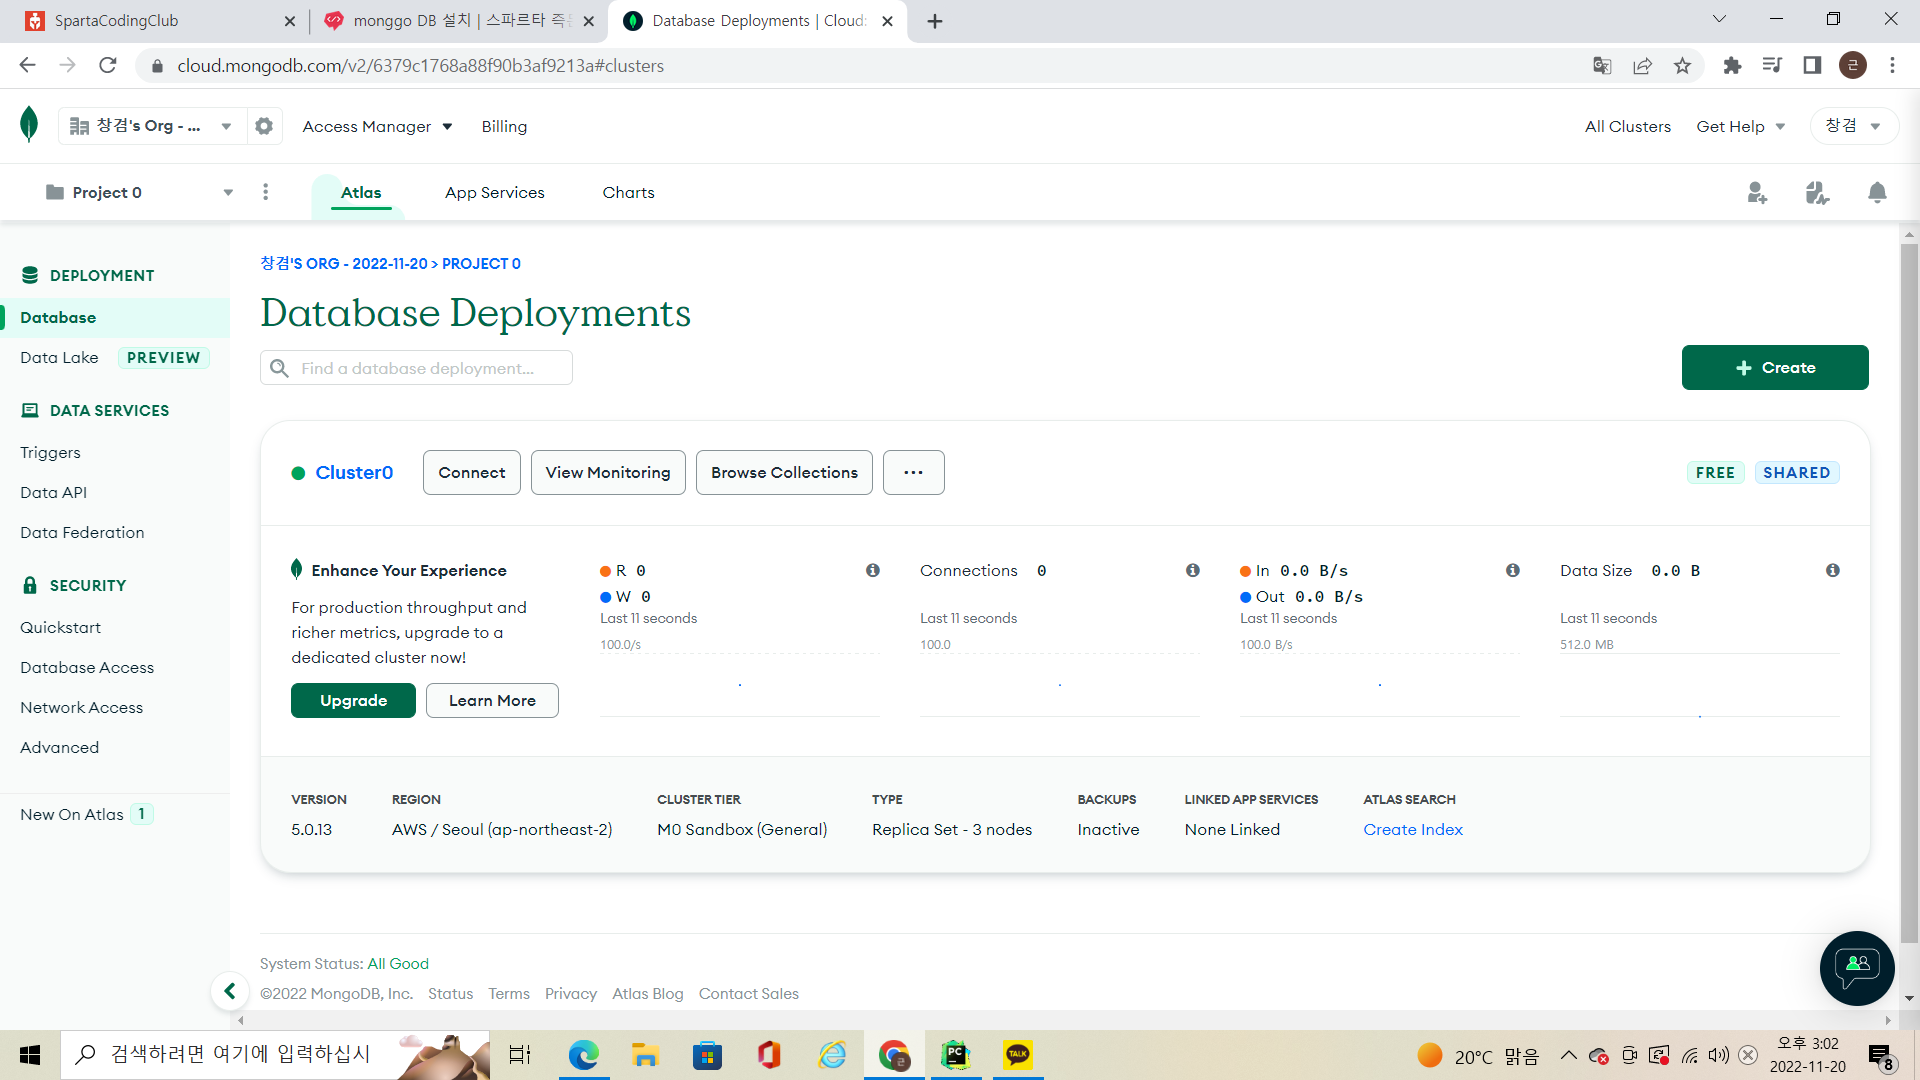
Task: Open Chrome profile avatar
Action: (1852, 66)
